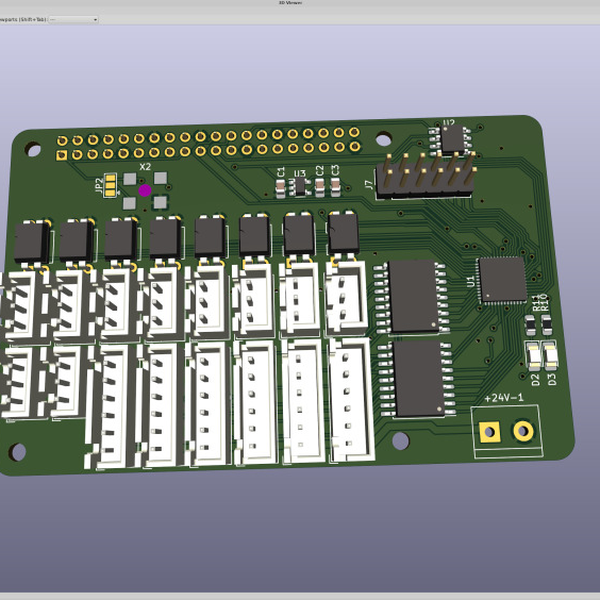Click the square pad of the +24V connector
The image size is (600, 600).
489,432
